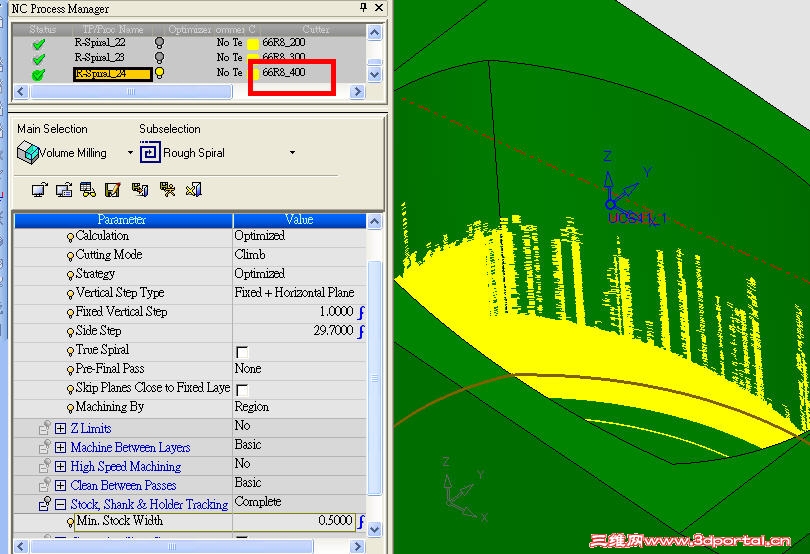Click the floppy-with-scissors icon
Viewport: 810px width, 554px height.
coord(167,190)
